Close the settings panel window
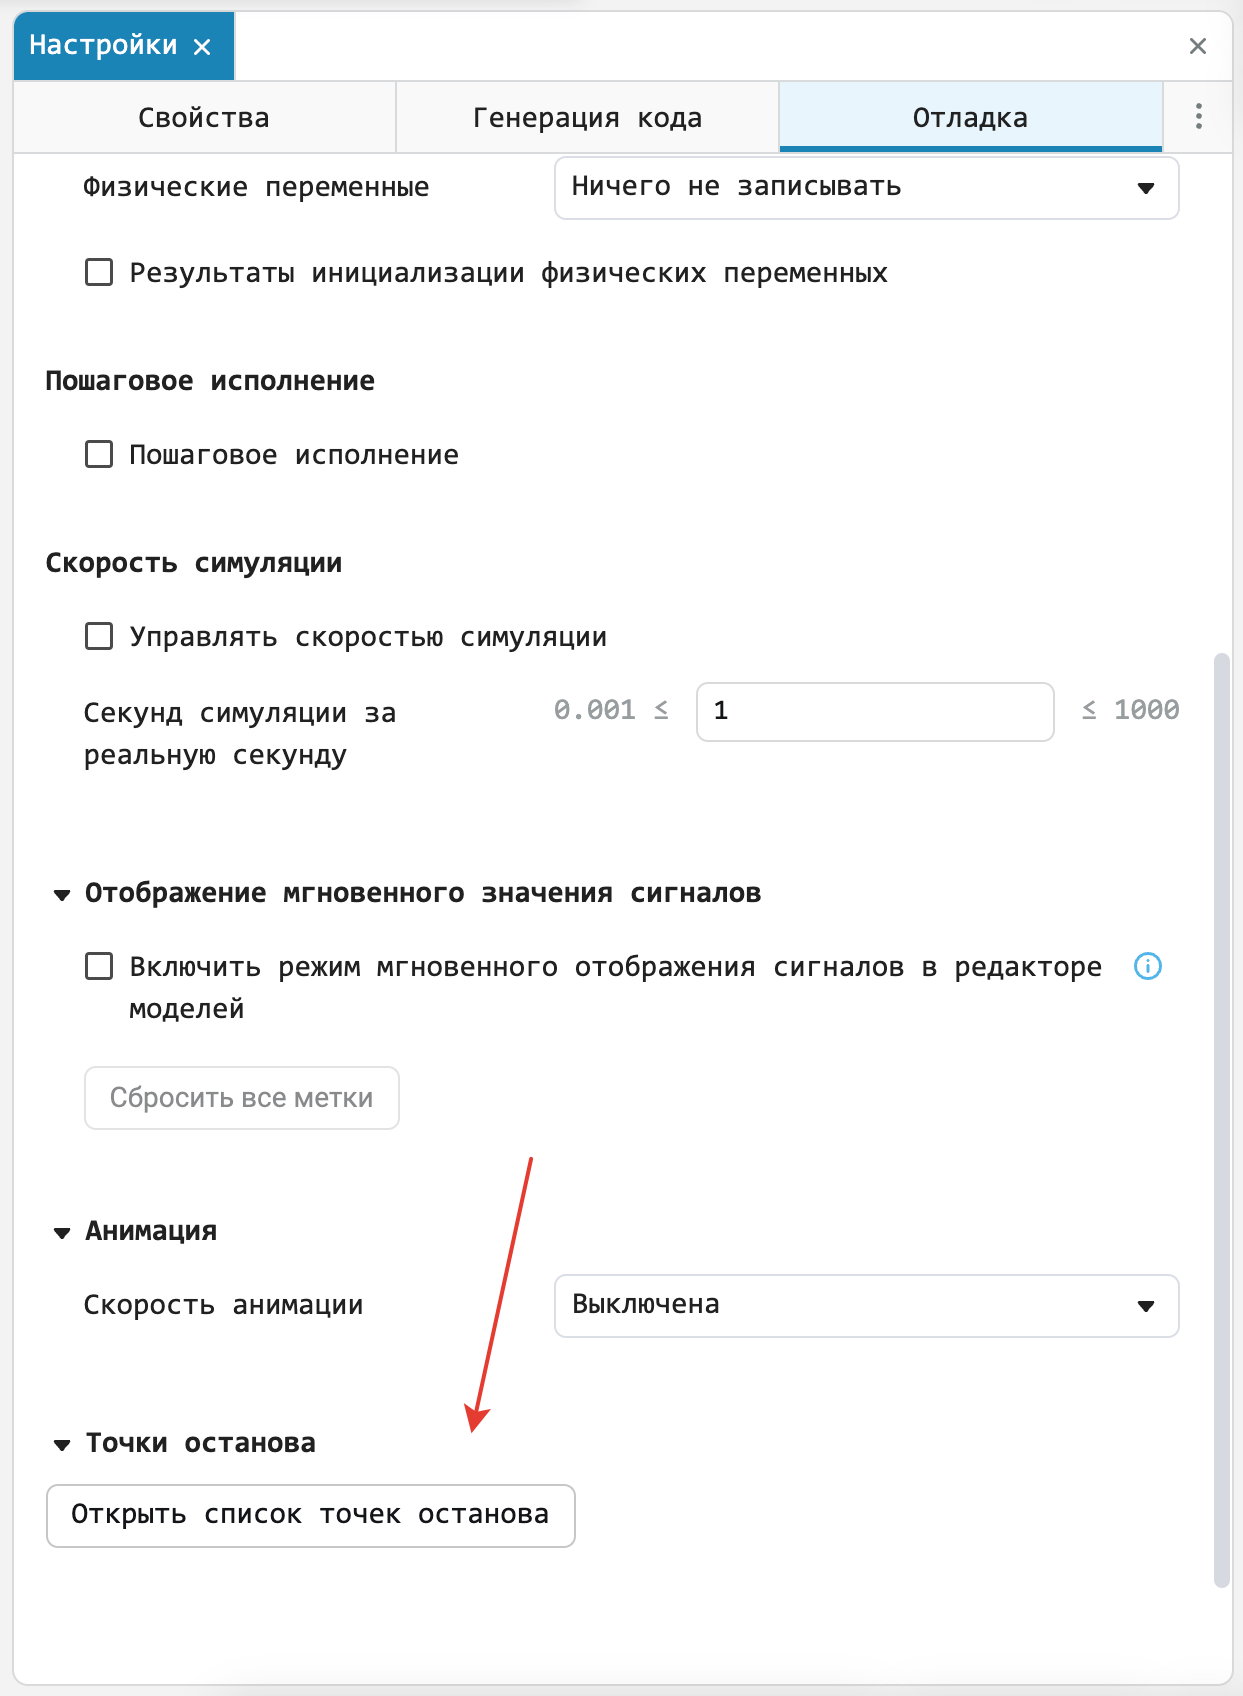The image size is (1243, 1696). point(1198,46)
